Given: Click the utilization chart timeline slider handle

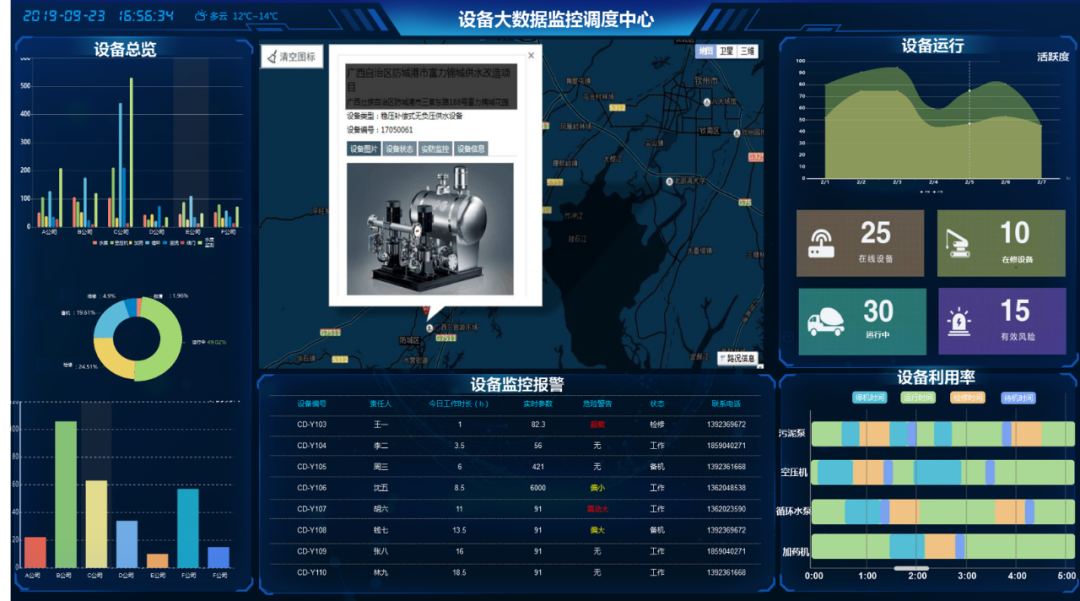Looking at the screenshot, I should click(911, 568).
